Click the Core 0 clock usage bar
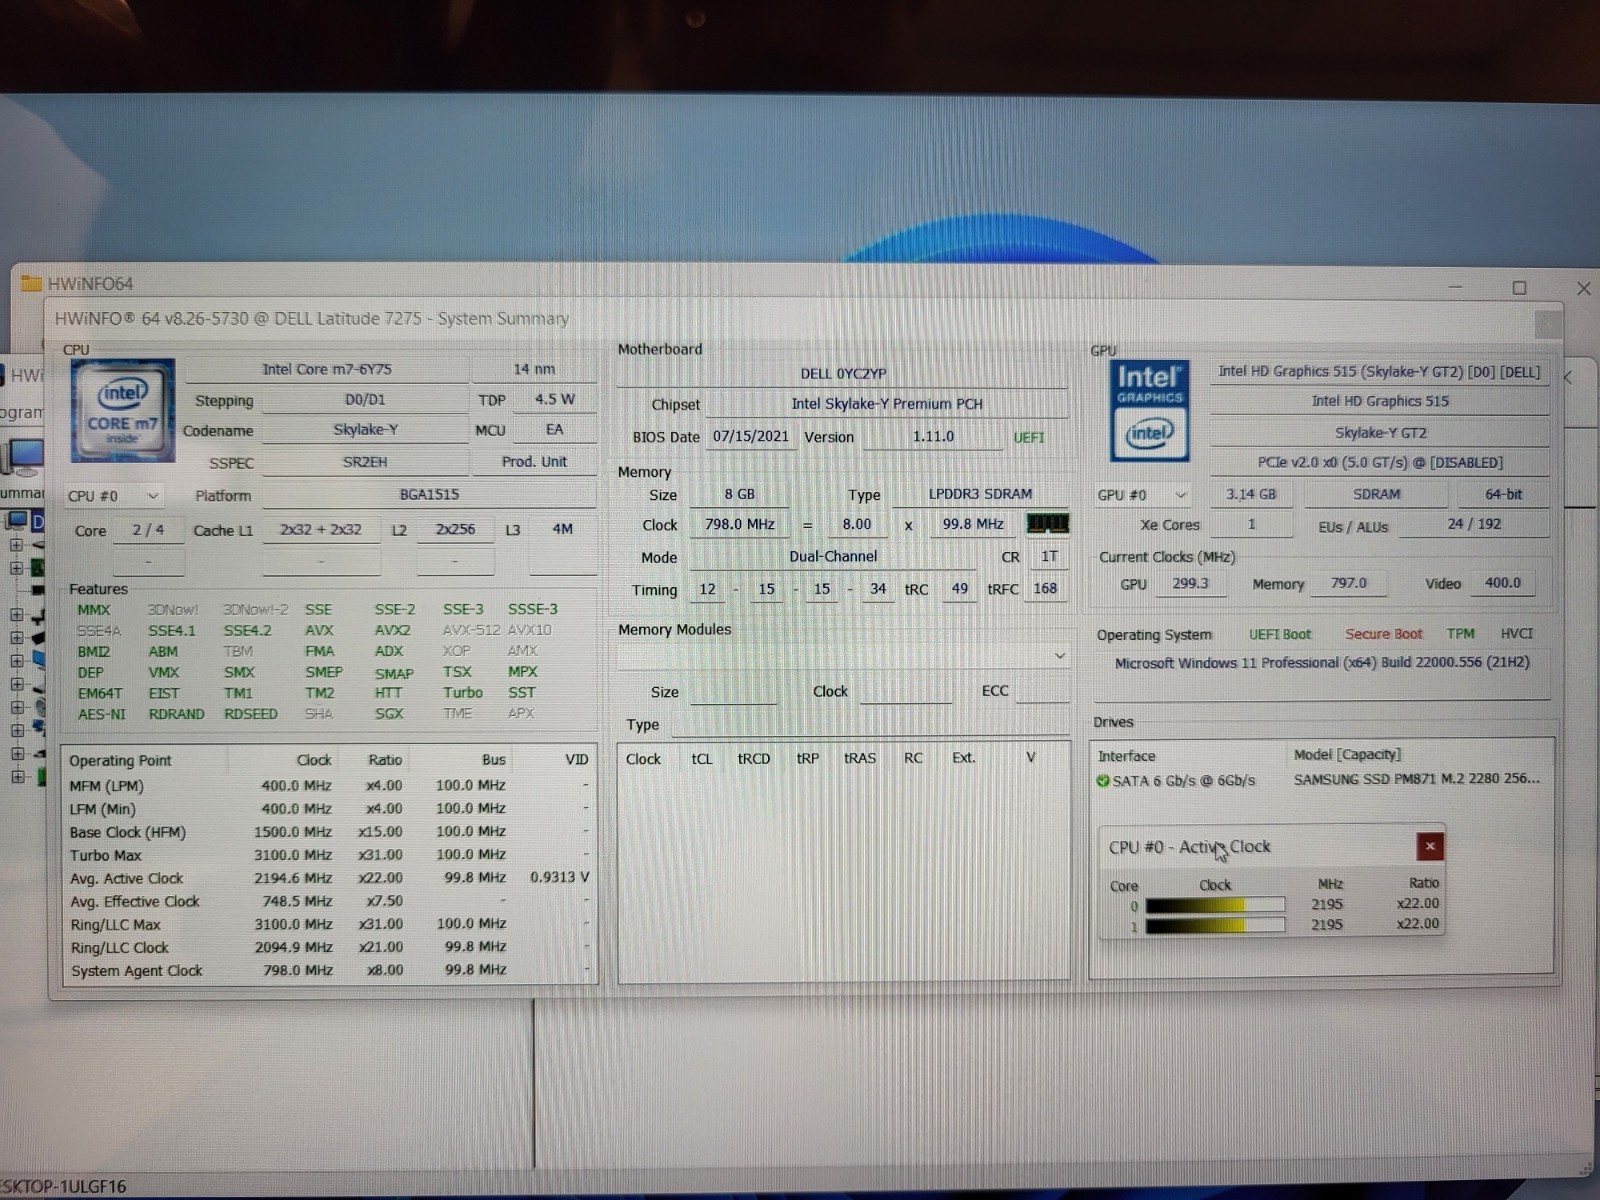The image size is (1600, 1200). tap(1215, 905)
